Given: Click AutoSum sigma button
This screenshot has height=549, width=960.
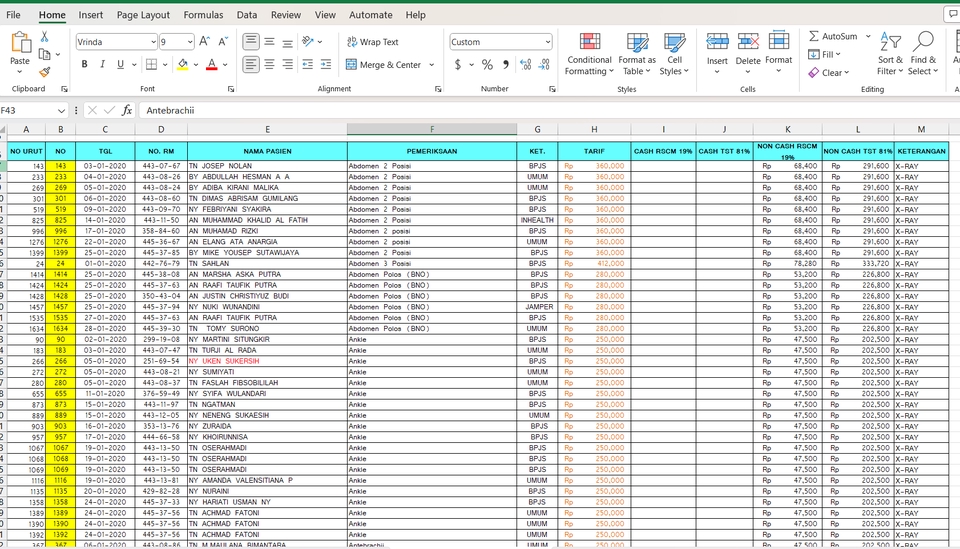Looking at the screenshot, I should pyautogui.click(x=833, y=36).
